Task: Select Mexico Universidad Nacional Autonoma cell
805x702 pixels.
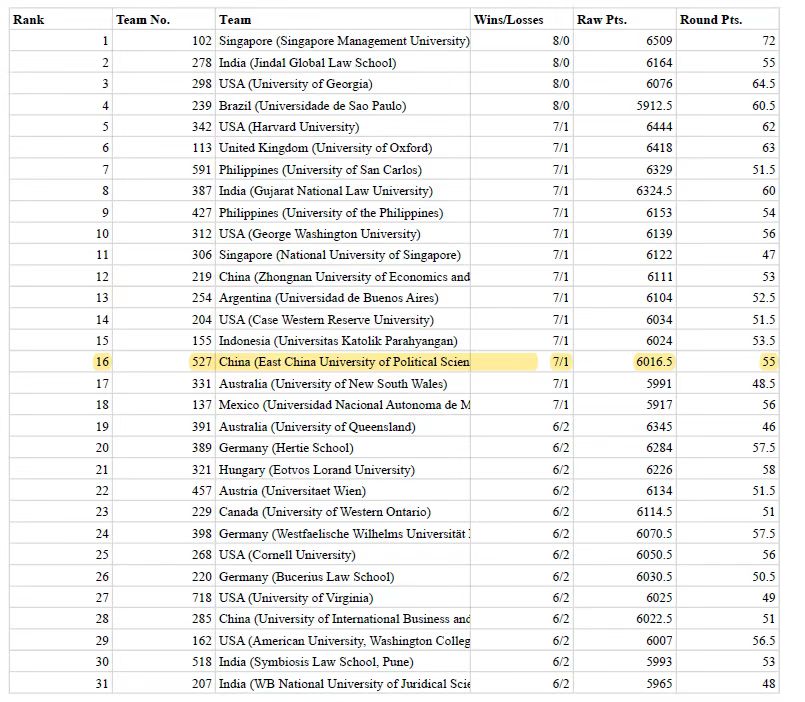Action: [x=342, y=405]
